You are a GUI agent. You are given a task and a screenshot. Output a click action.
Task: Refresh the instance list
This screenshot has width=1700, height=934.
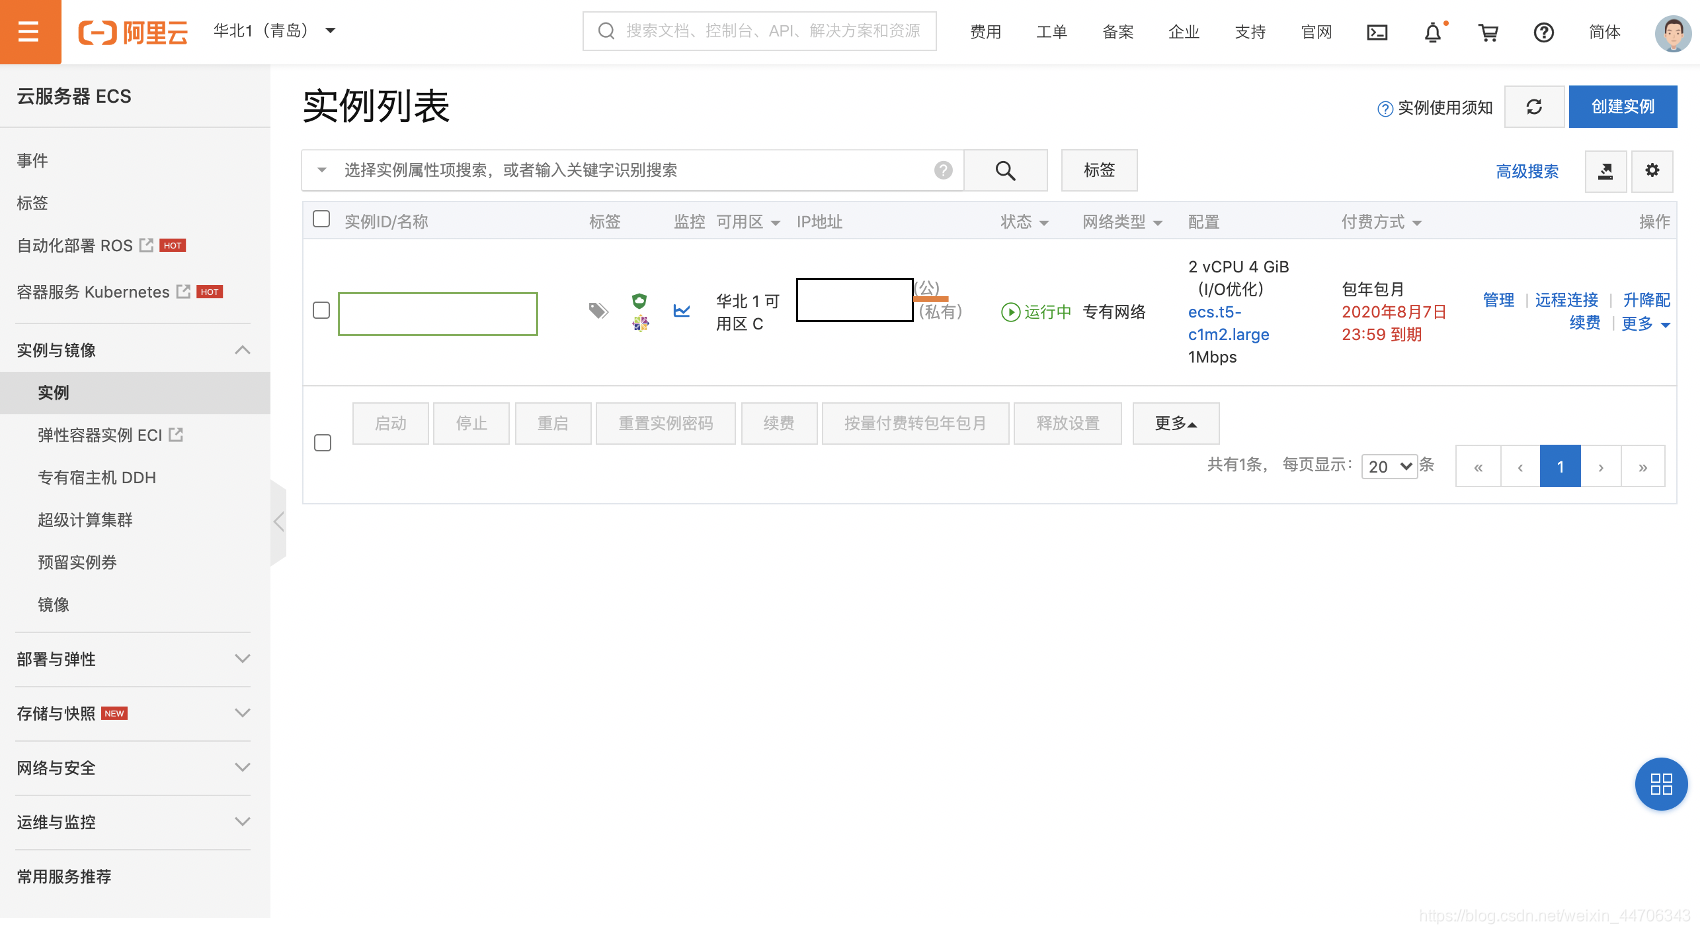[x=1534, y=106]
